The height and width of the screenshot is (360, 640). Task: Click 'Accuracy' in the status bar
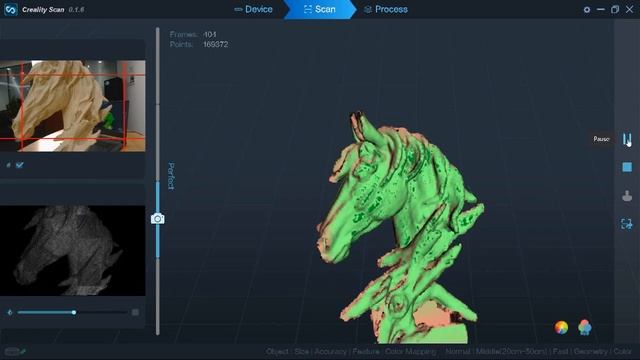click(330, 351)
